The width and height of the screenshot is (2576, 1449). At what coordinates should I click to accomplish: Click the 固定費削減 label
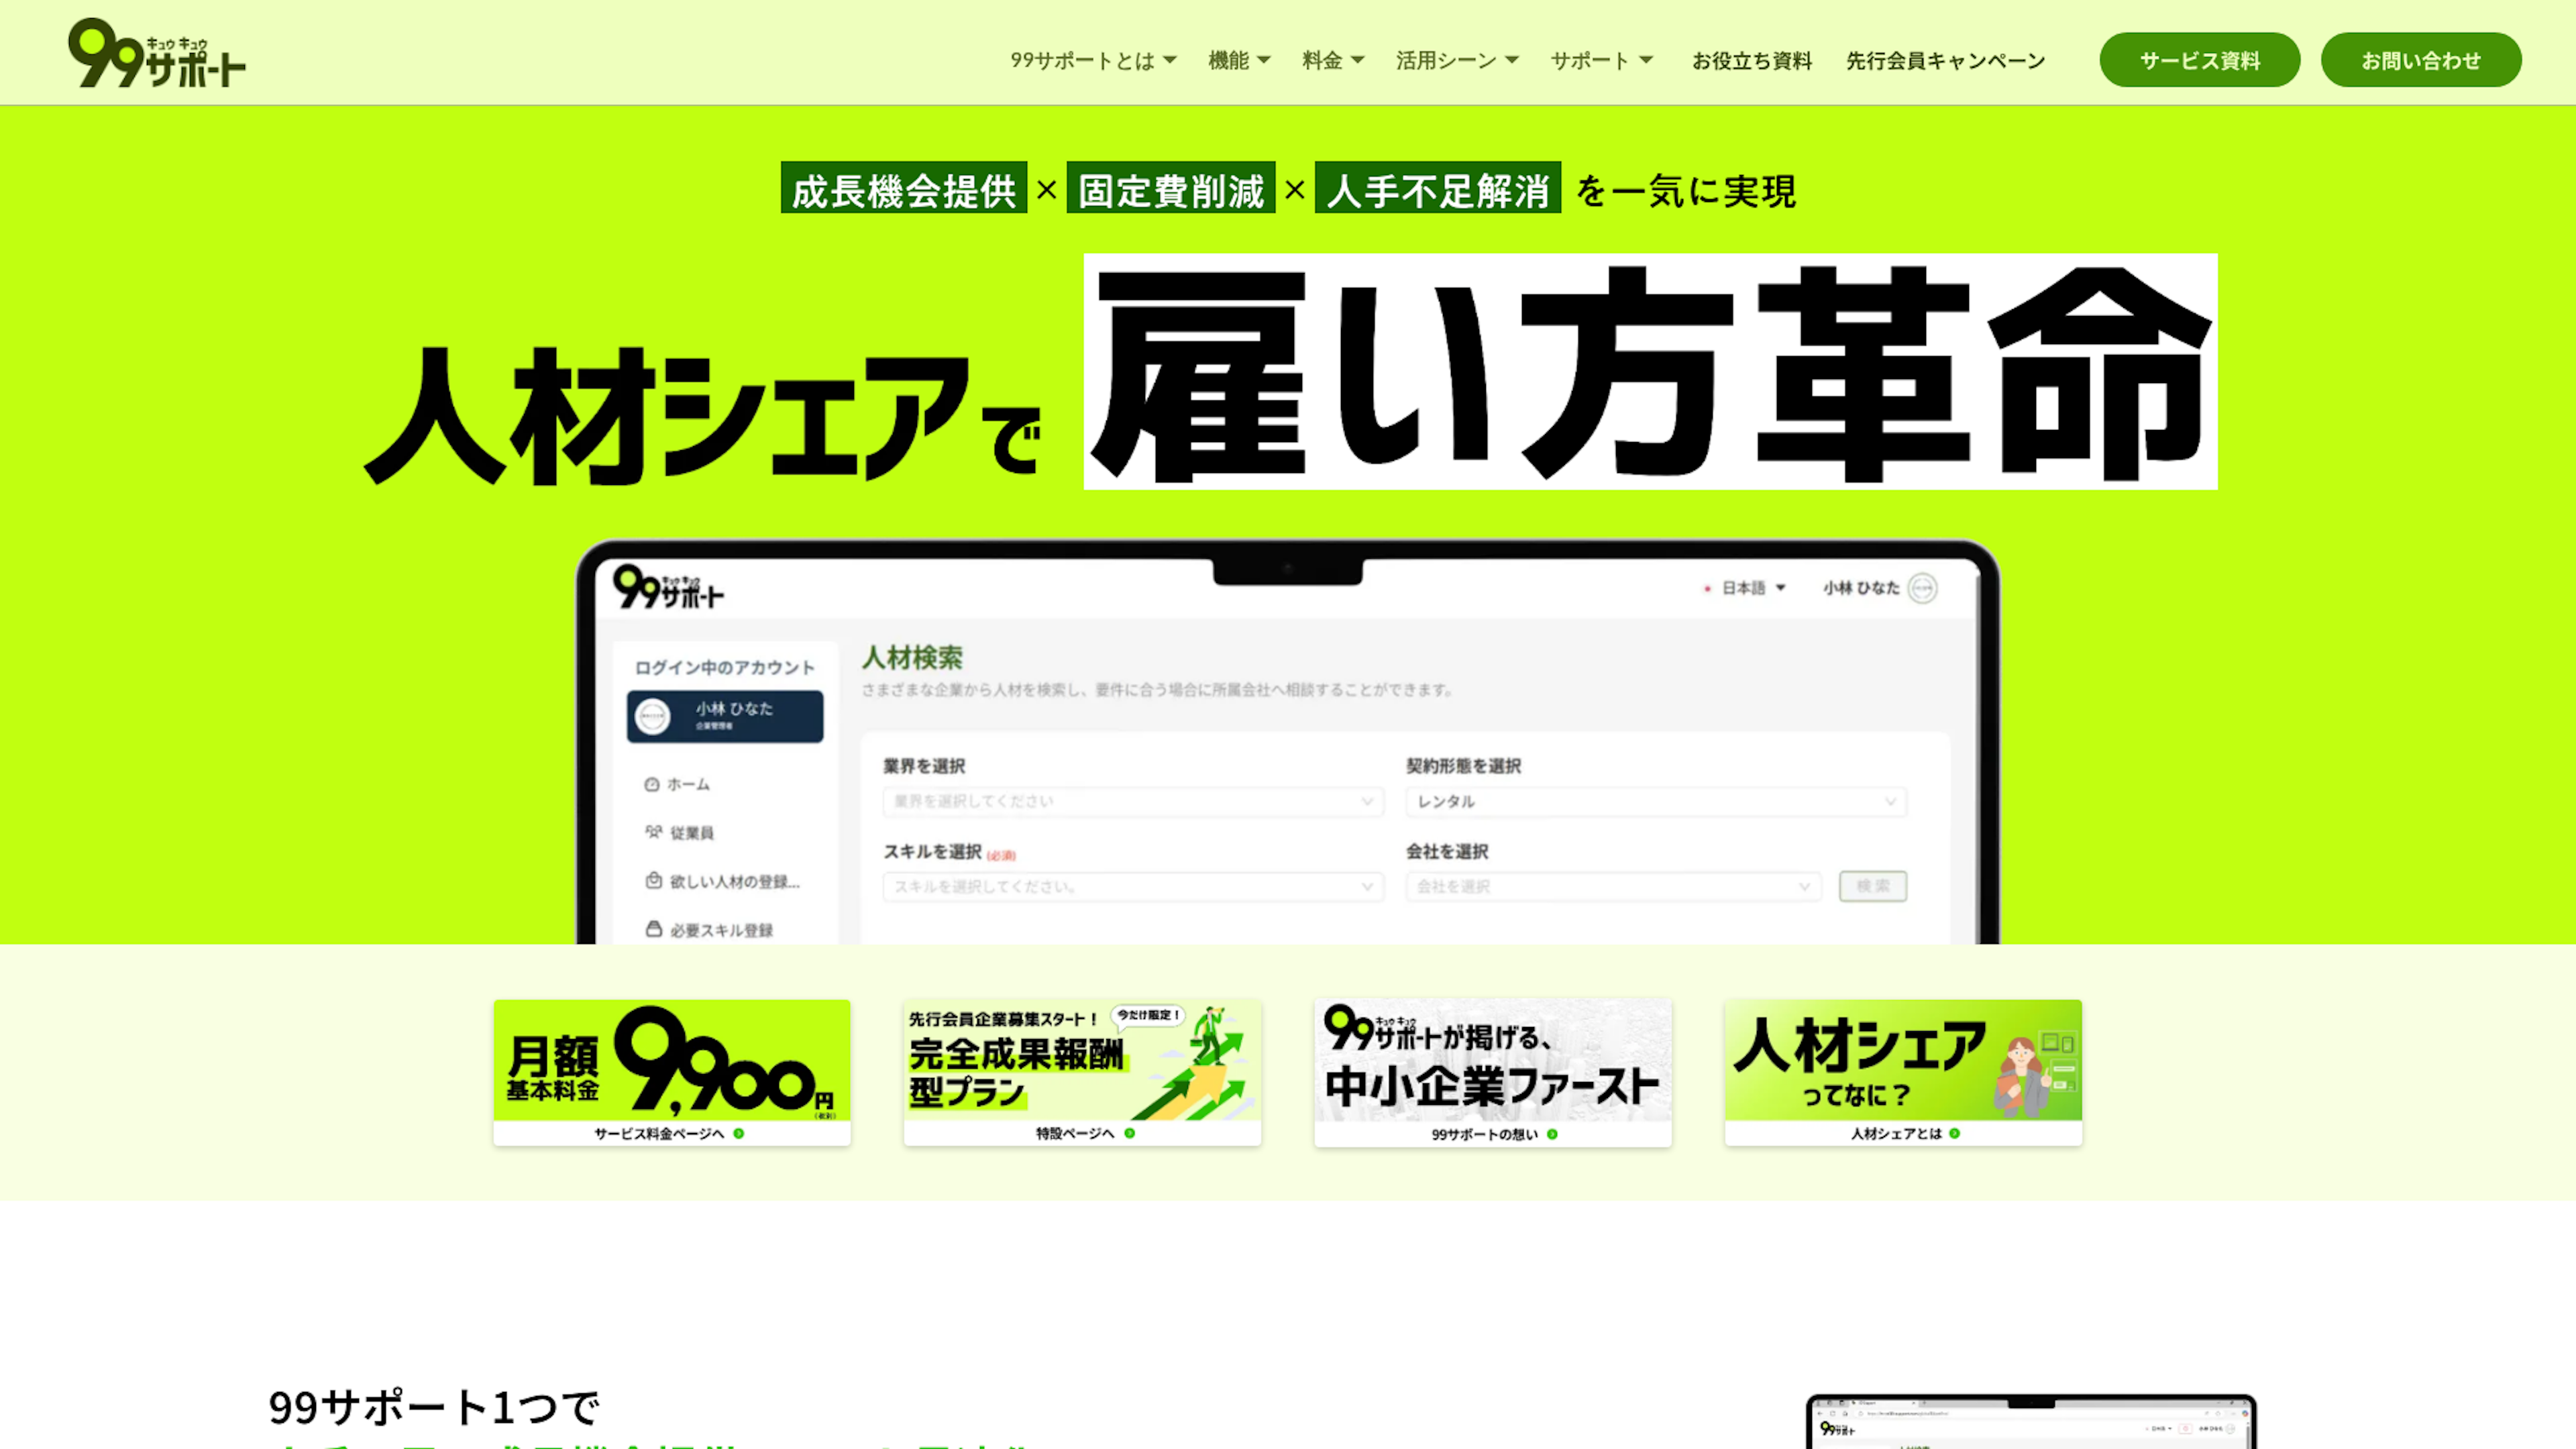pos(1171,187)
